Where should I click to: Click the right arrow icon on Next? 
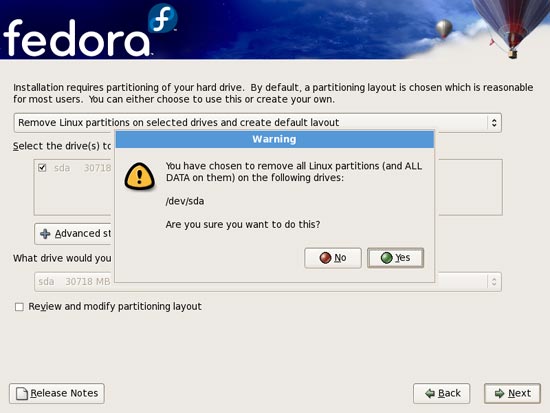click(499, 393)
